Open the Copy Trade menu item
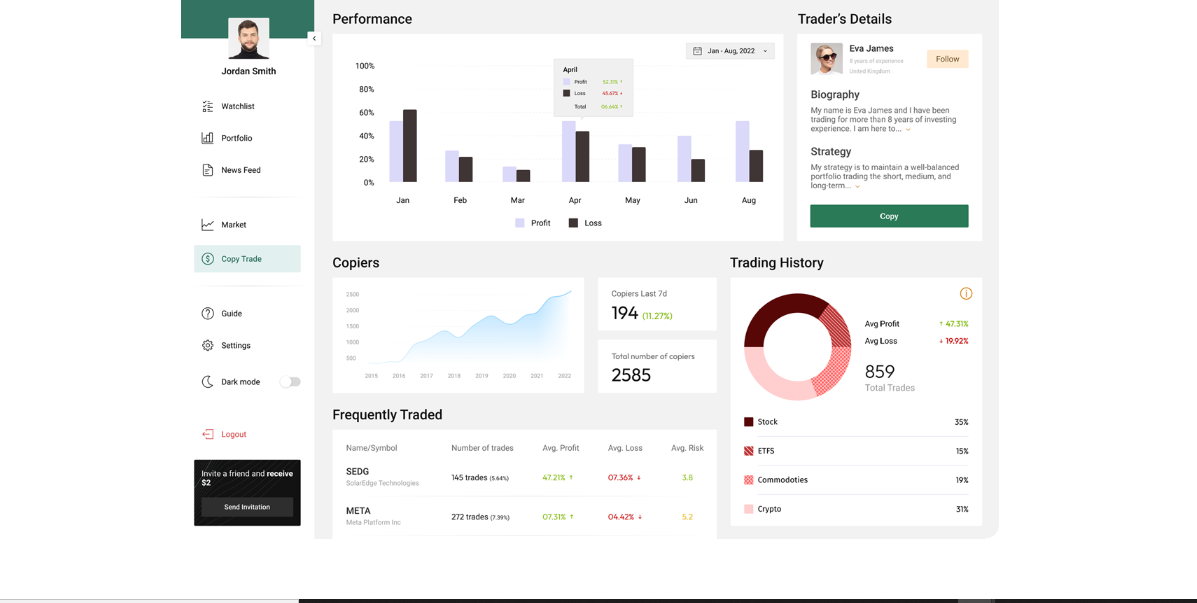 247,259
